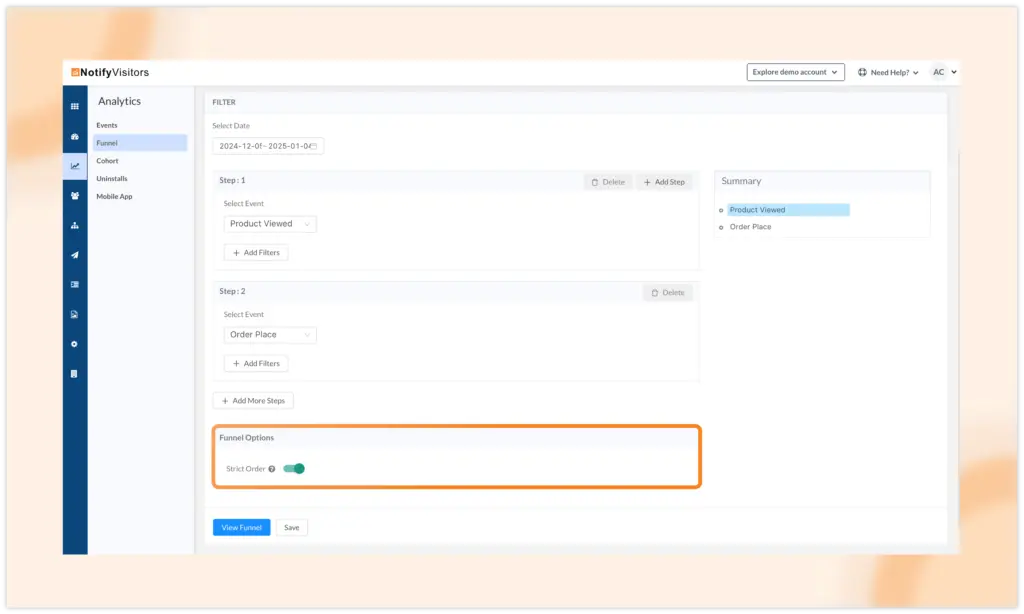Screen dimensions: 1024x614
Task: Click the Analytics line chart sidebar icon
Action: [x=74, y=166]
